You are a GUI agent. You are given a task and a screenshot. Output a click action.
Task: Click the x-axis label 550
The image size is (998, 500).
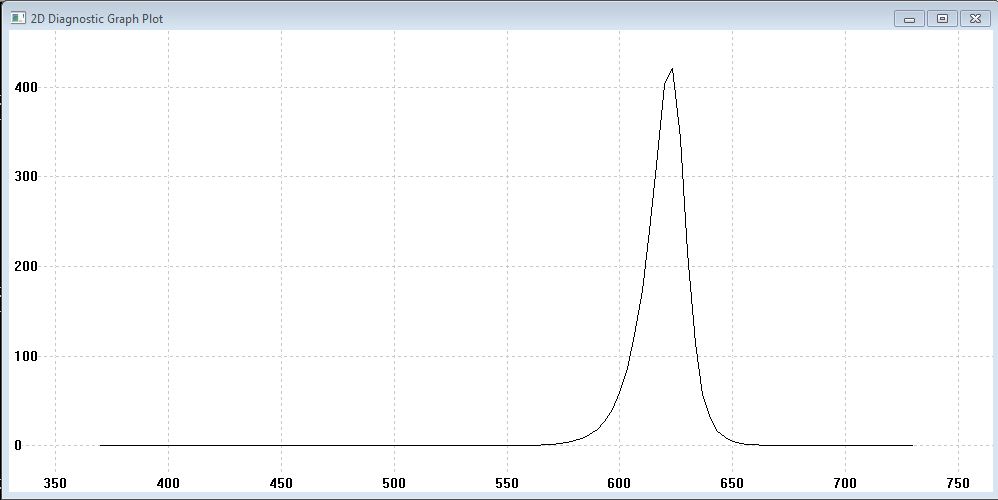point(507,483)
